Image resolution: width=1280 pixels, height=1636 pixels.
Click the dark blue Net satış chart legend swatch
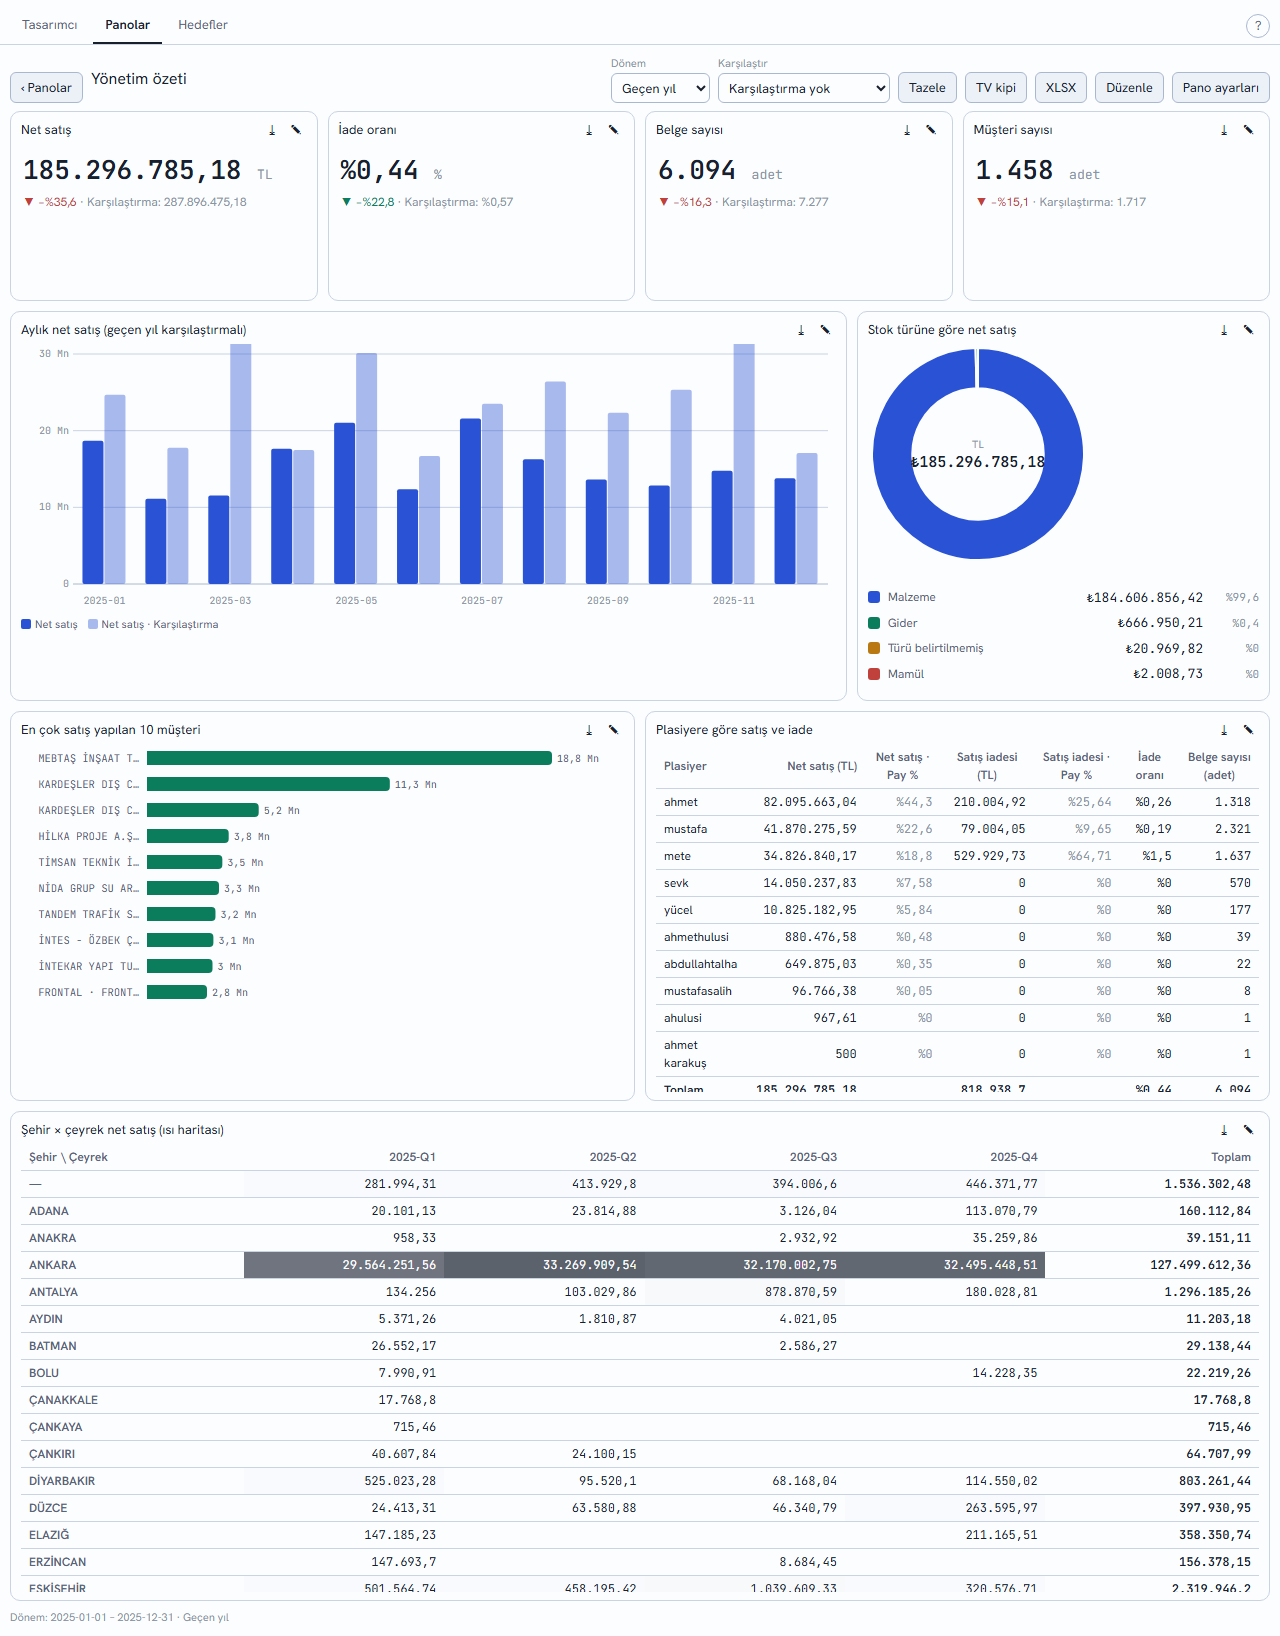click(26, 624)
